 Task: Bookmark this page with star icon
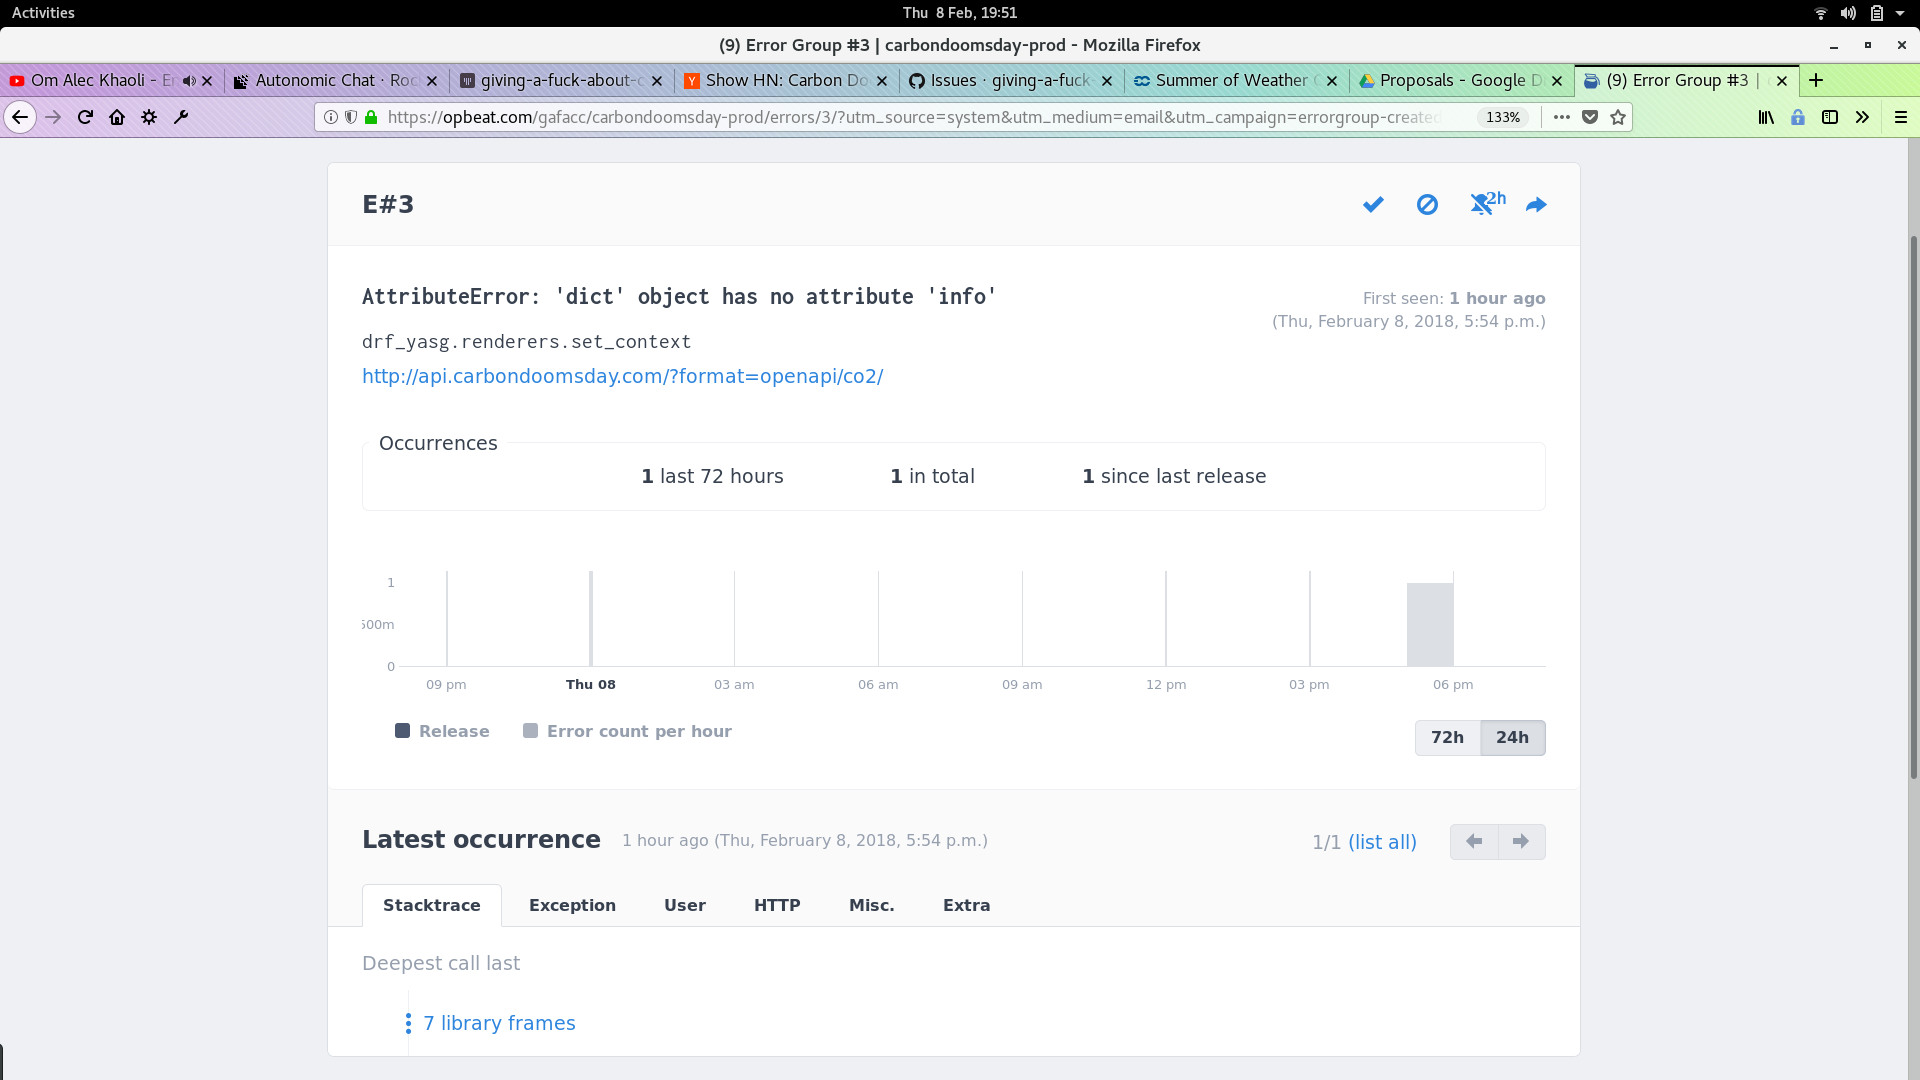[1618, 117]
